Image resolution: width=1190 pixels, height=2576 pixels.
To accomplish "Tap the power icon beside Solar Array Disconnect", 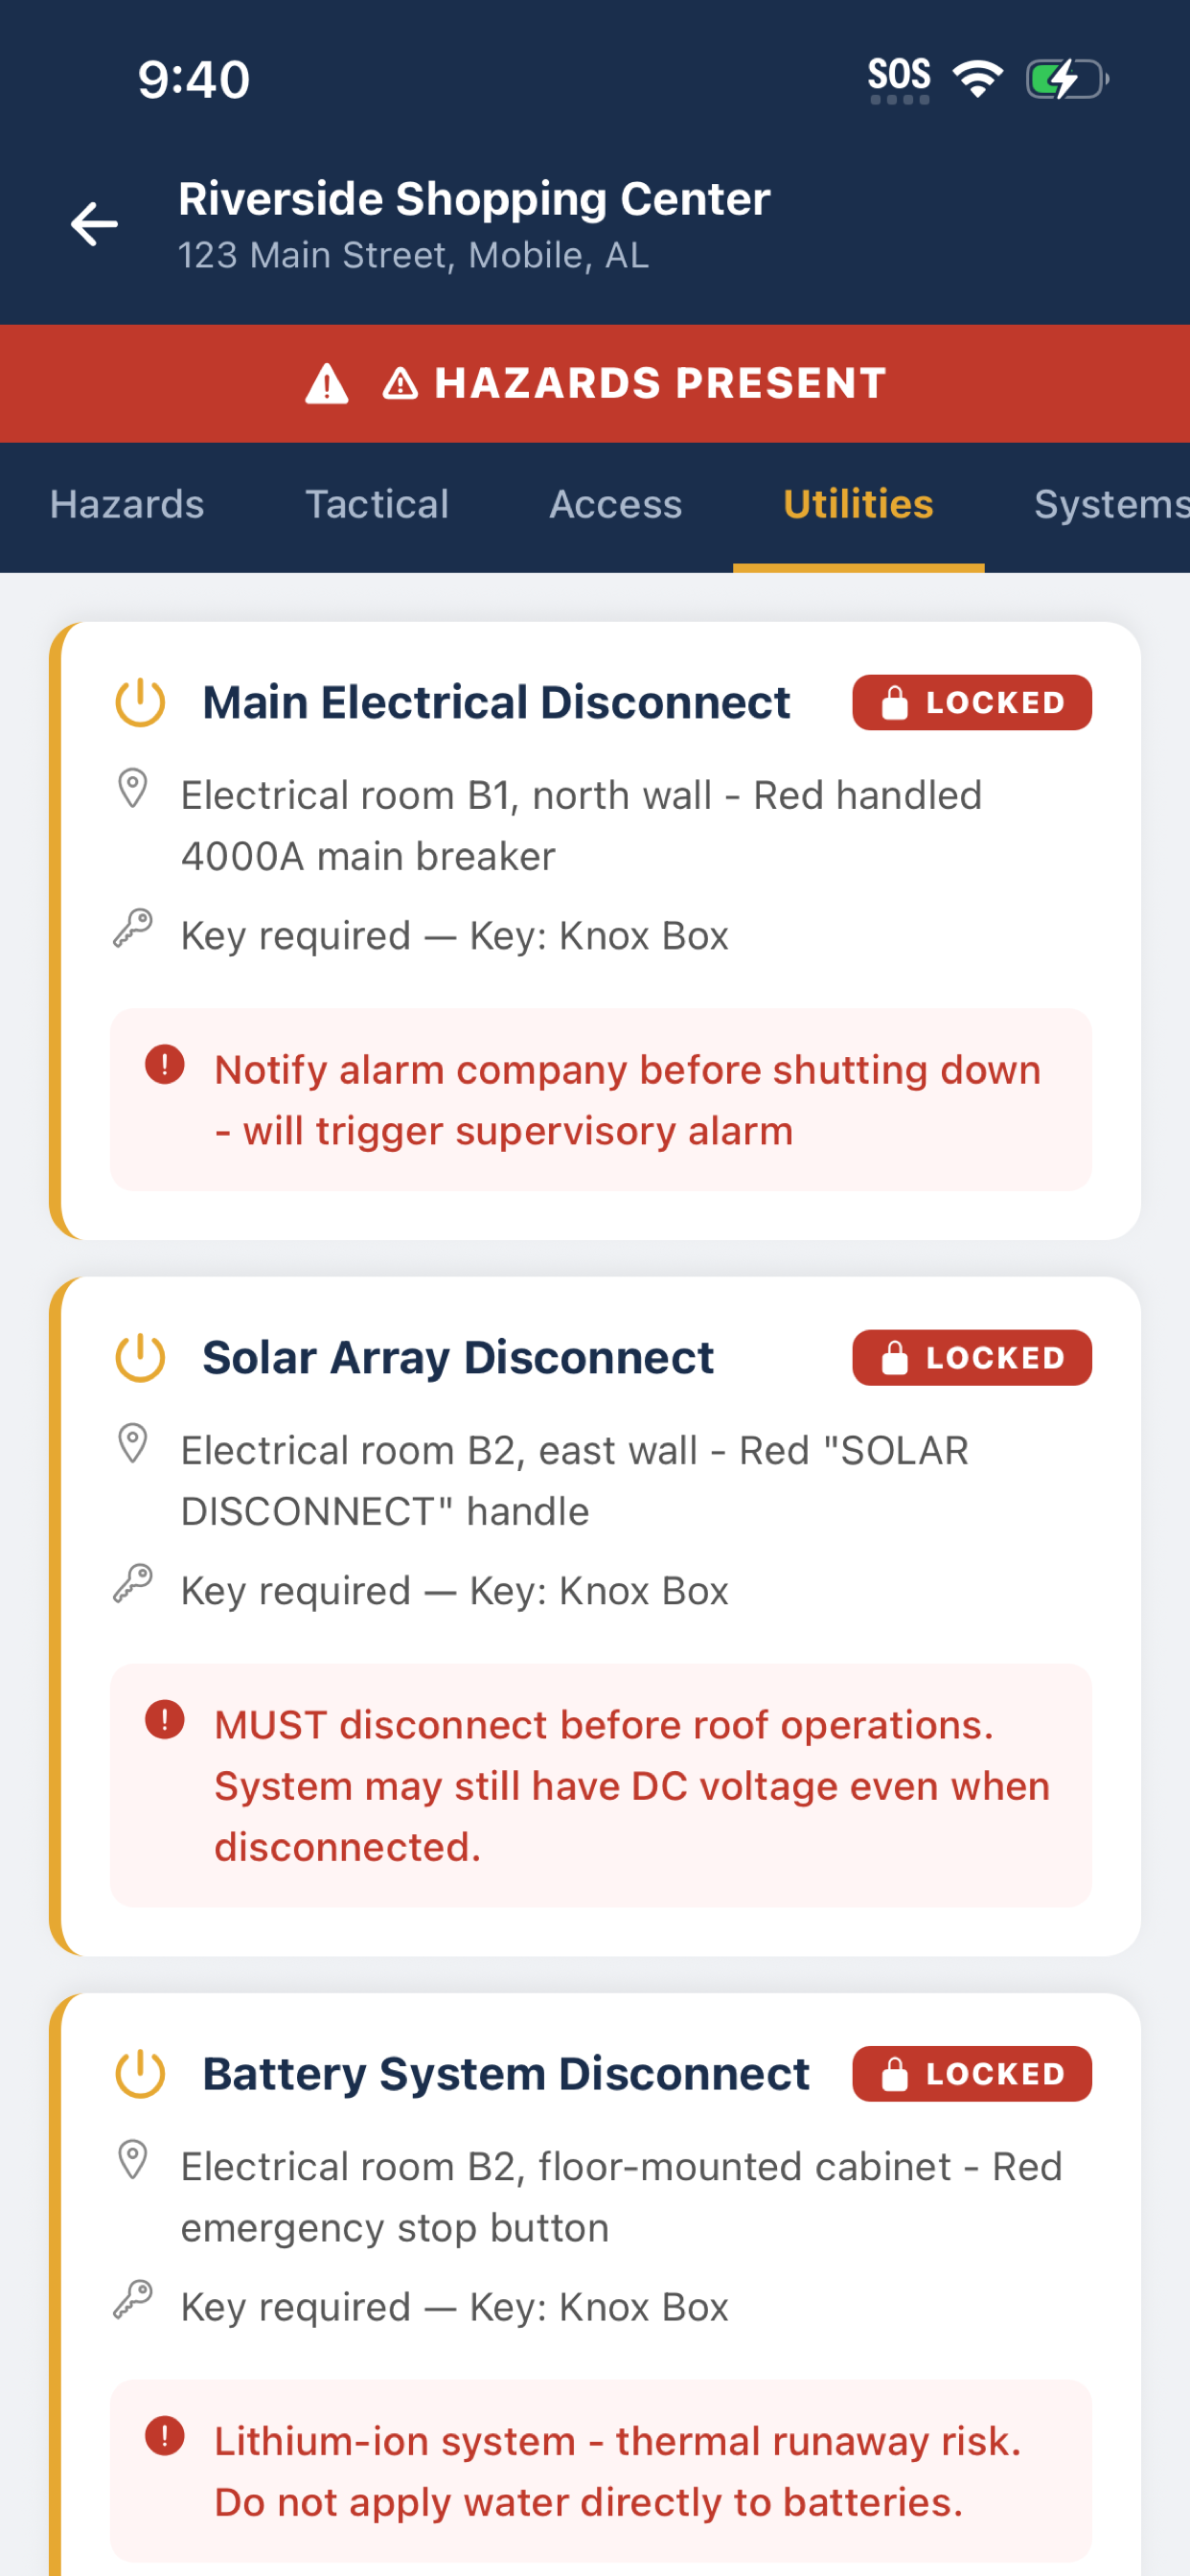I will [140, 1357].
